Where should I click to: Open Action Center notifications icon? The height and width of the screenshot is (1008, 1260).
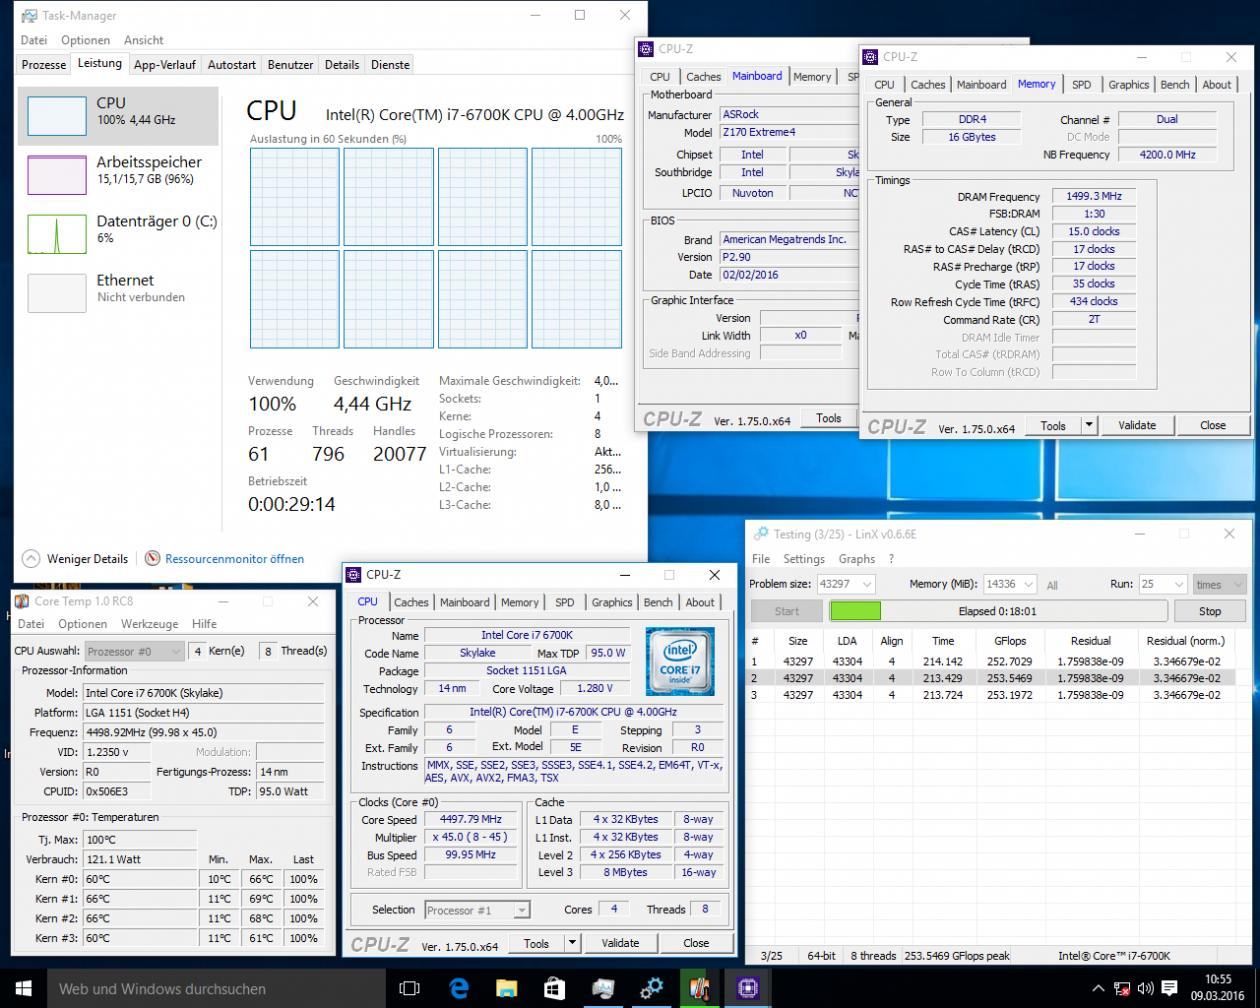point(1170,988)
